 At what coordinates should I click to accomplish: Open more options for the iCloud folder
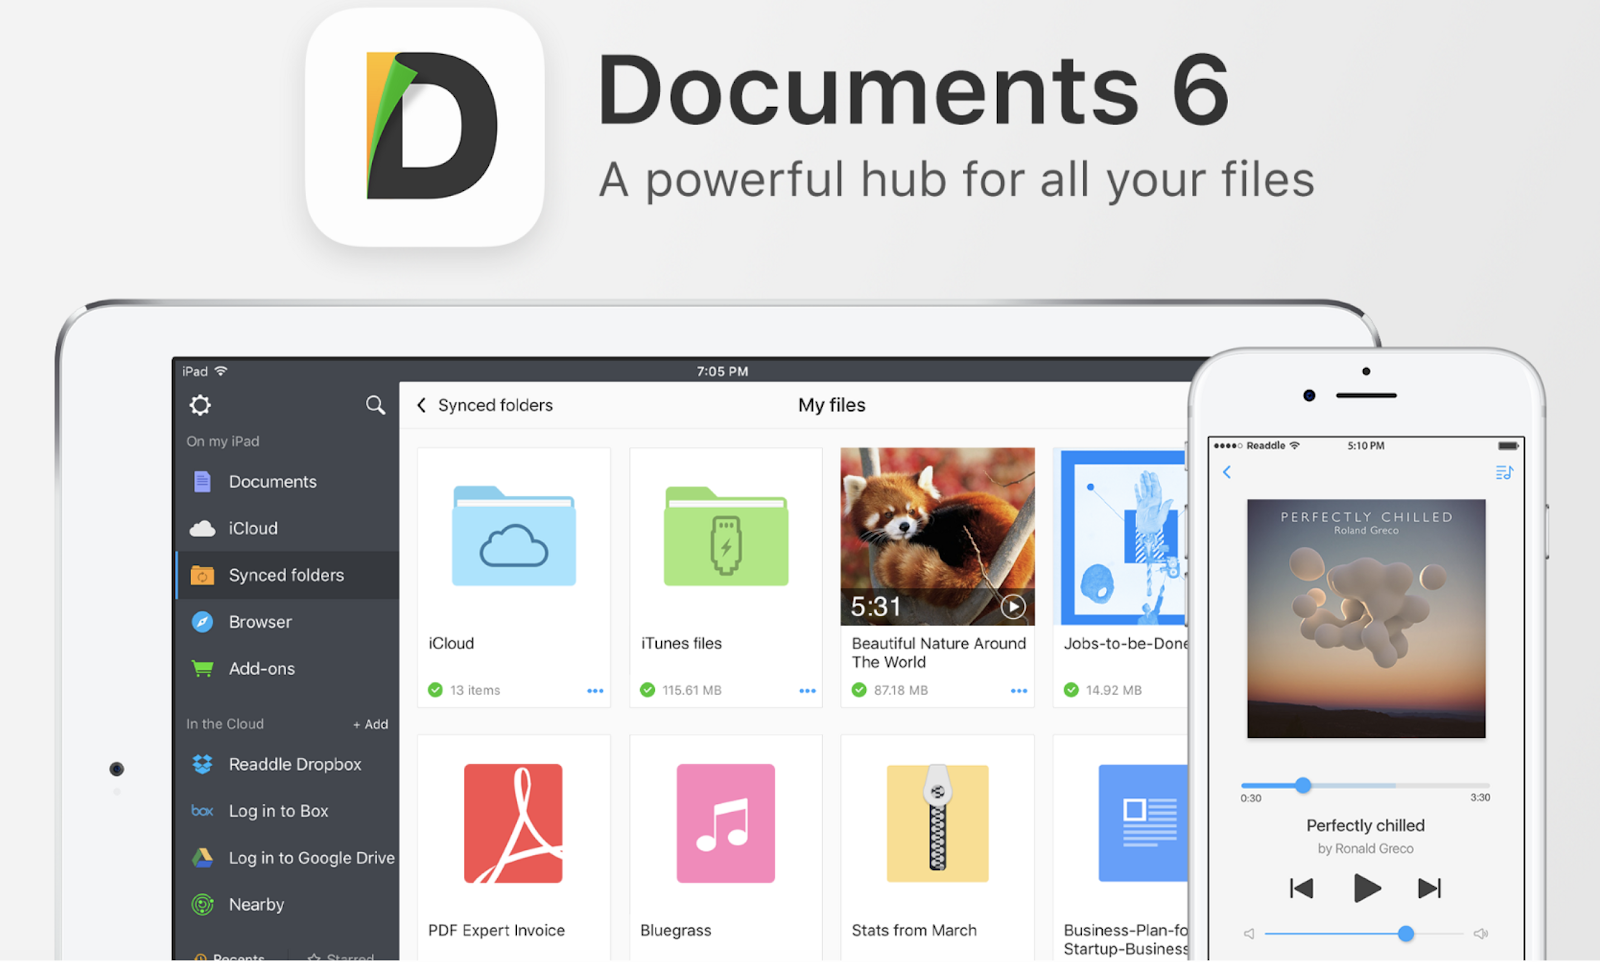tap(595, 691)
